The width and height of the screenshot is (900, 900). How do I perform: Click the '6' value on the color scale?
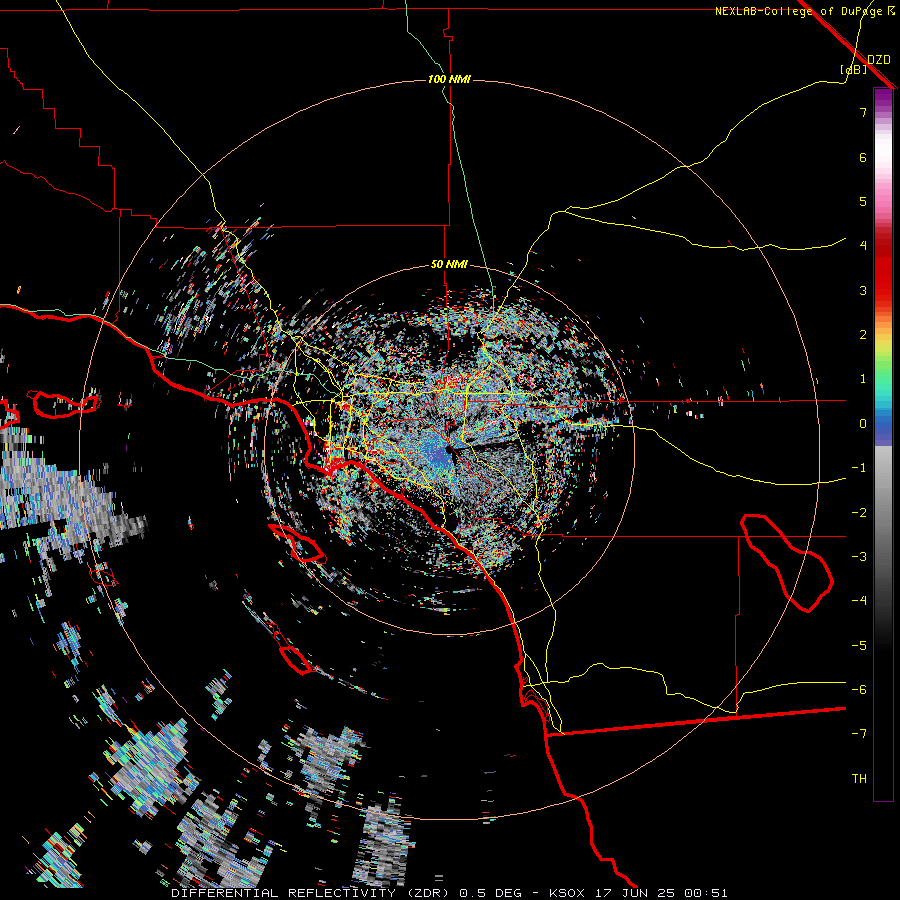(x=863, y=157)
